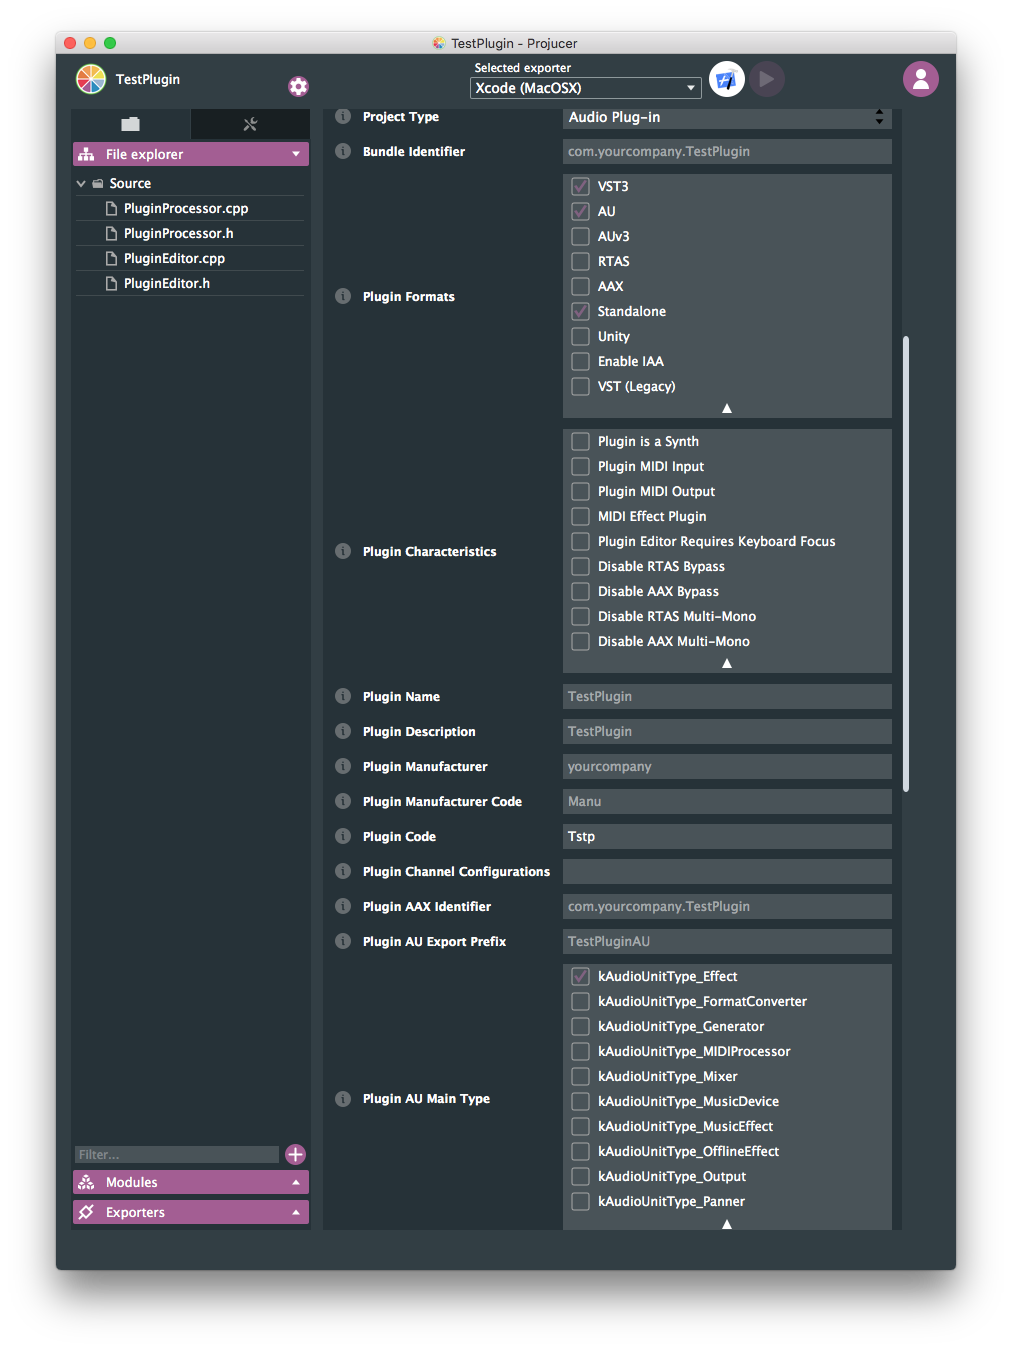Check VST (Legacy) format

[580, 386]
